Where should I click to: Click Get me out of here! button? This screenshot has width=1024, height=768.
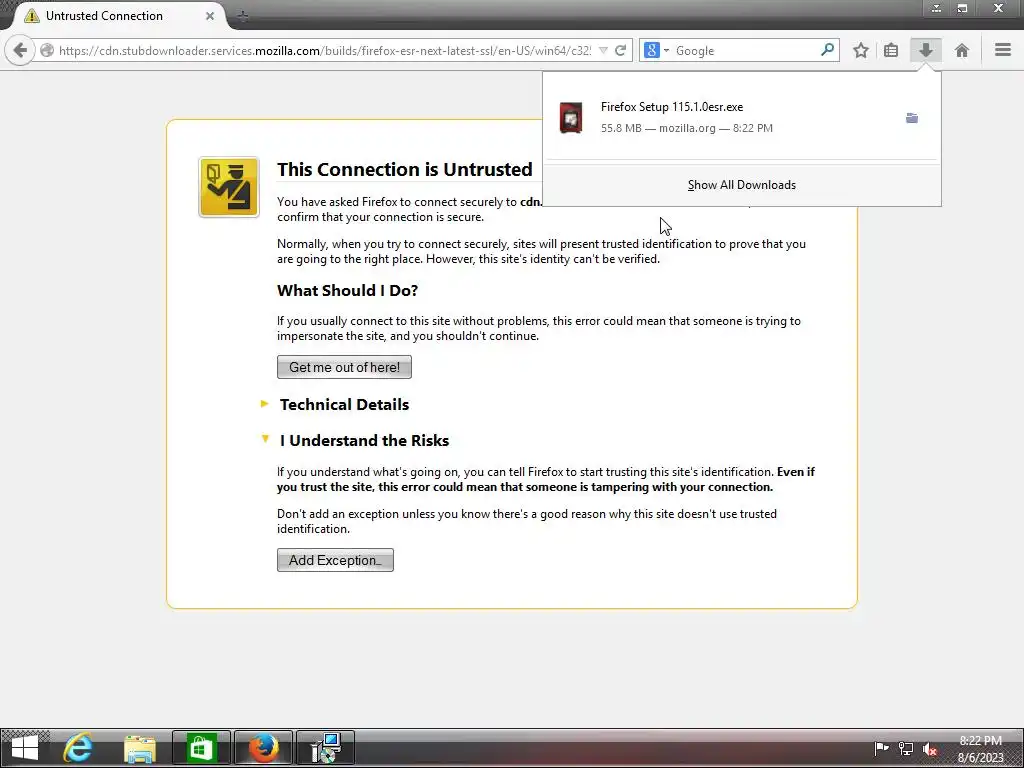344,367
